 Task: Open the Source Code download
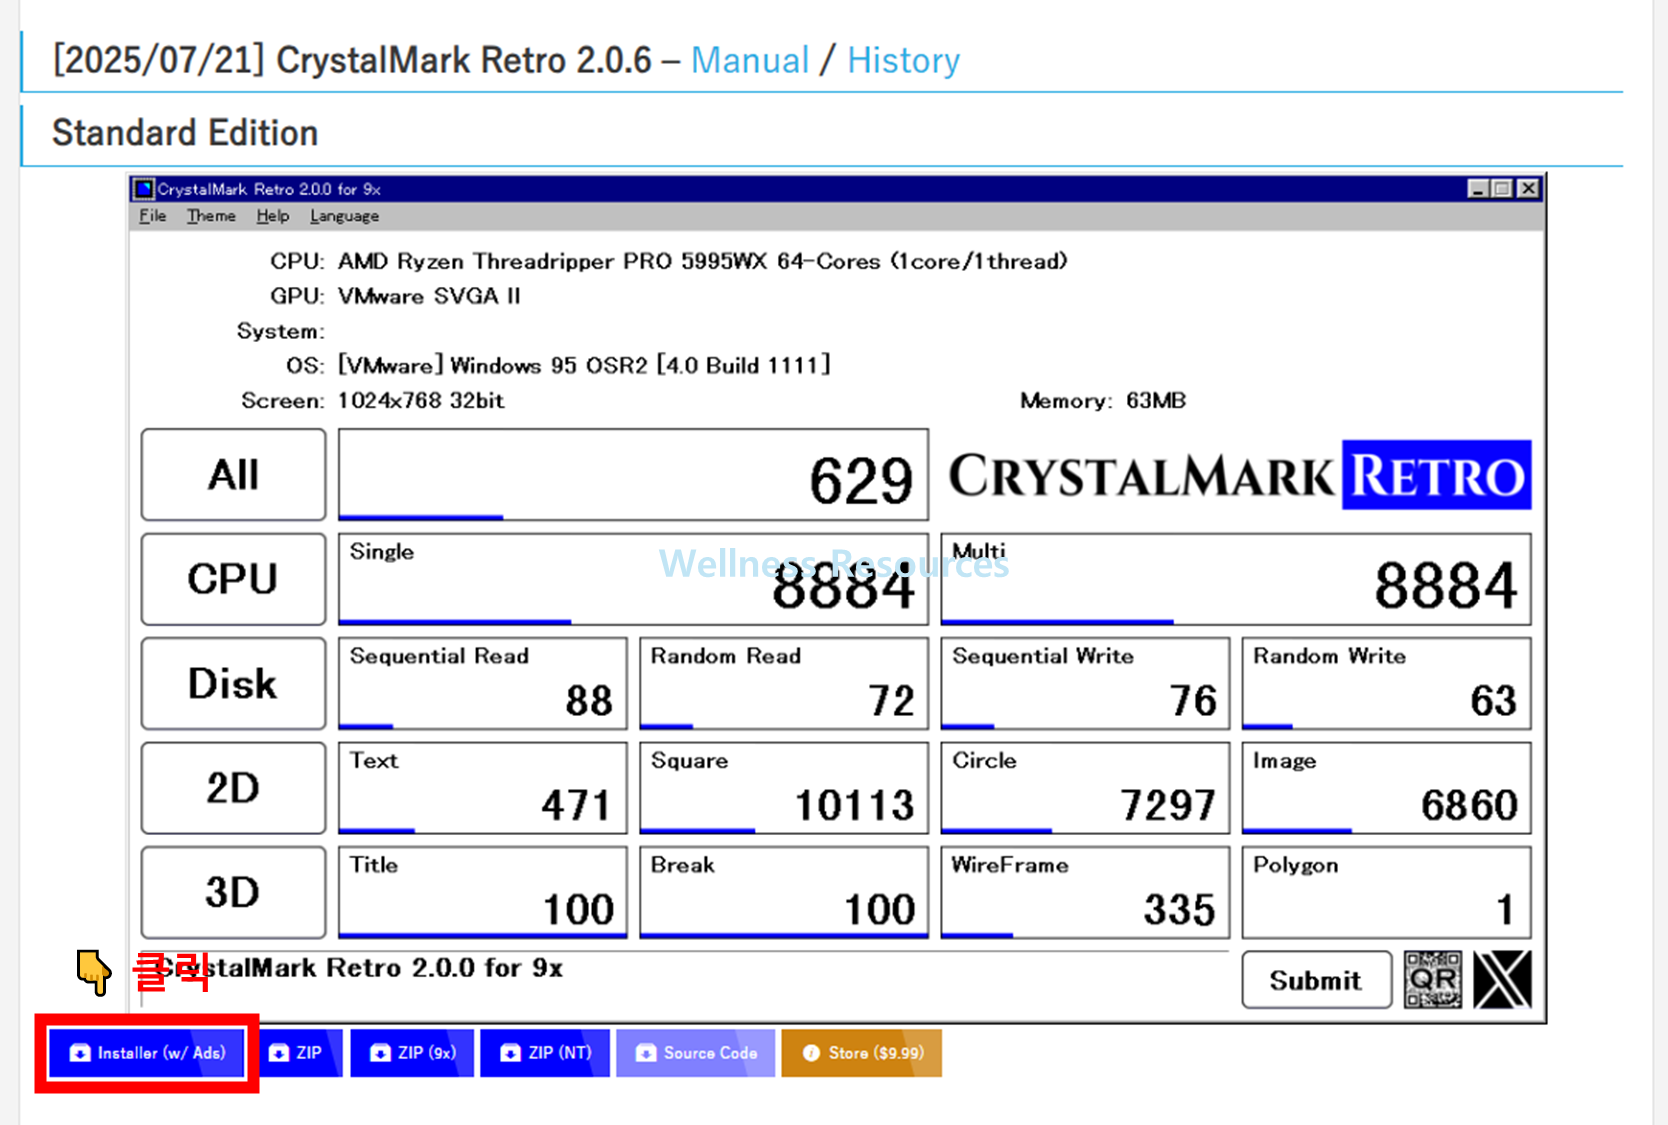pyautogui.click(x=695, y=1053)
